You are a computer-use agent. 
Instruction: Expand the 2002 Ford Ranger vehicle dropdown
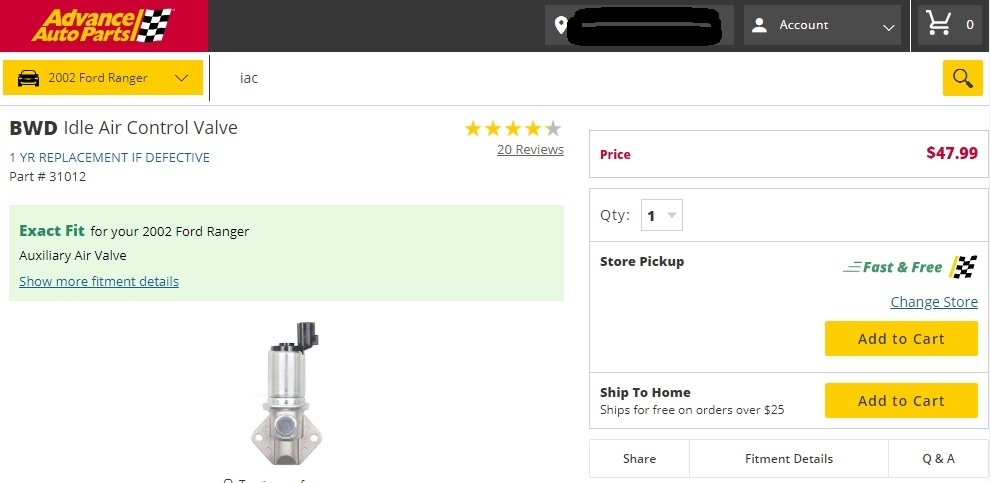click(x=181, y=78)
